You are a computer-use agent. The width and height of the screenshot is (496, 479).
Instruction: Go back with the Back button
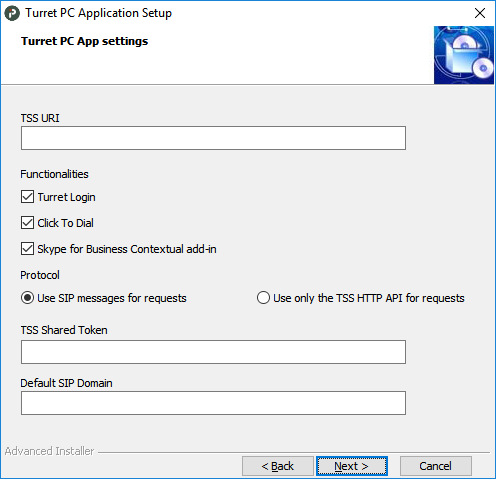278,466
